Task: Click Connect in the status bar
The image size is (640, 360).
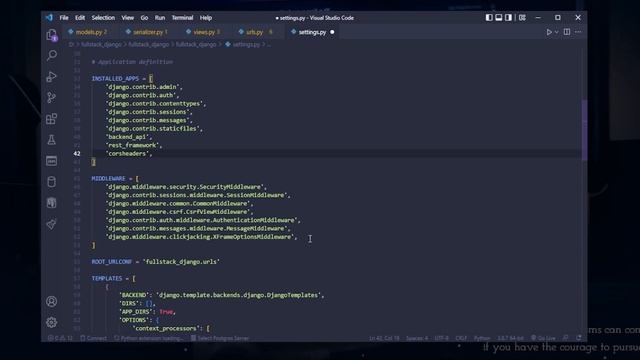Action: (x=93, y=338)
